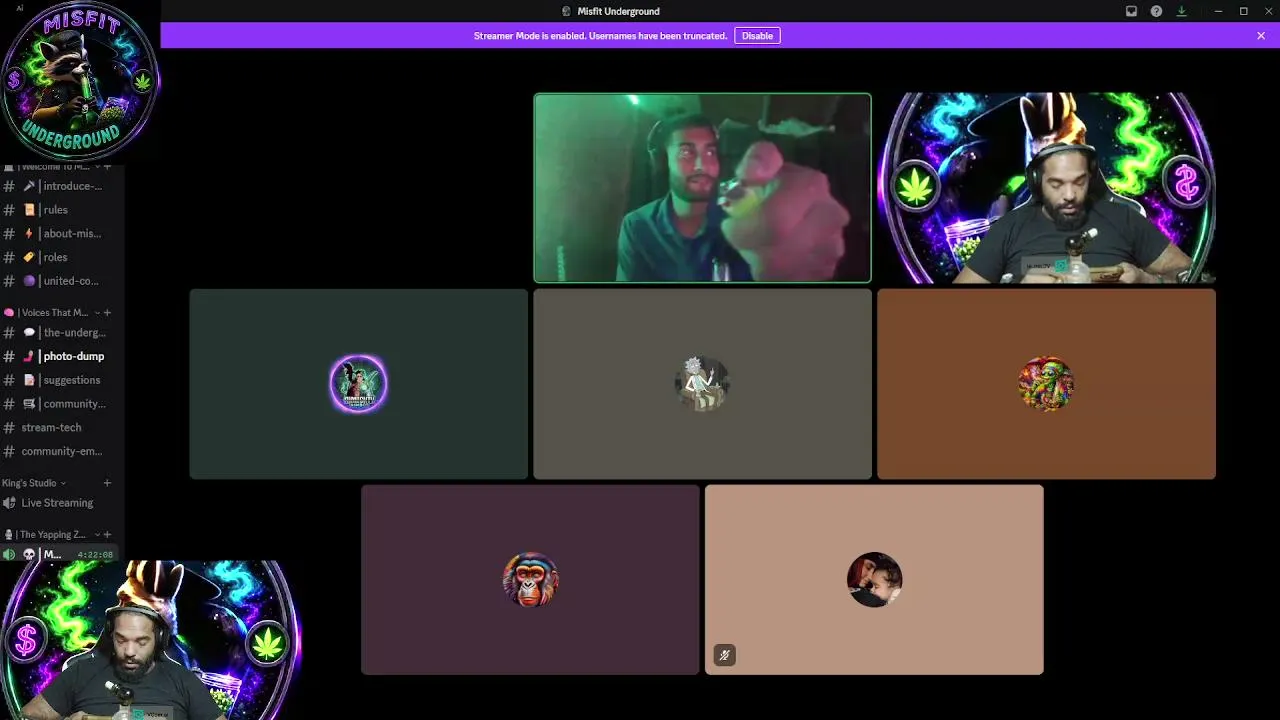Select the brown tile with colorful frog avatar

click(x=1046, y=384)
